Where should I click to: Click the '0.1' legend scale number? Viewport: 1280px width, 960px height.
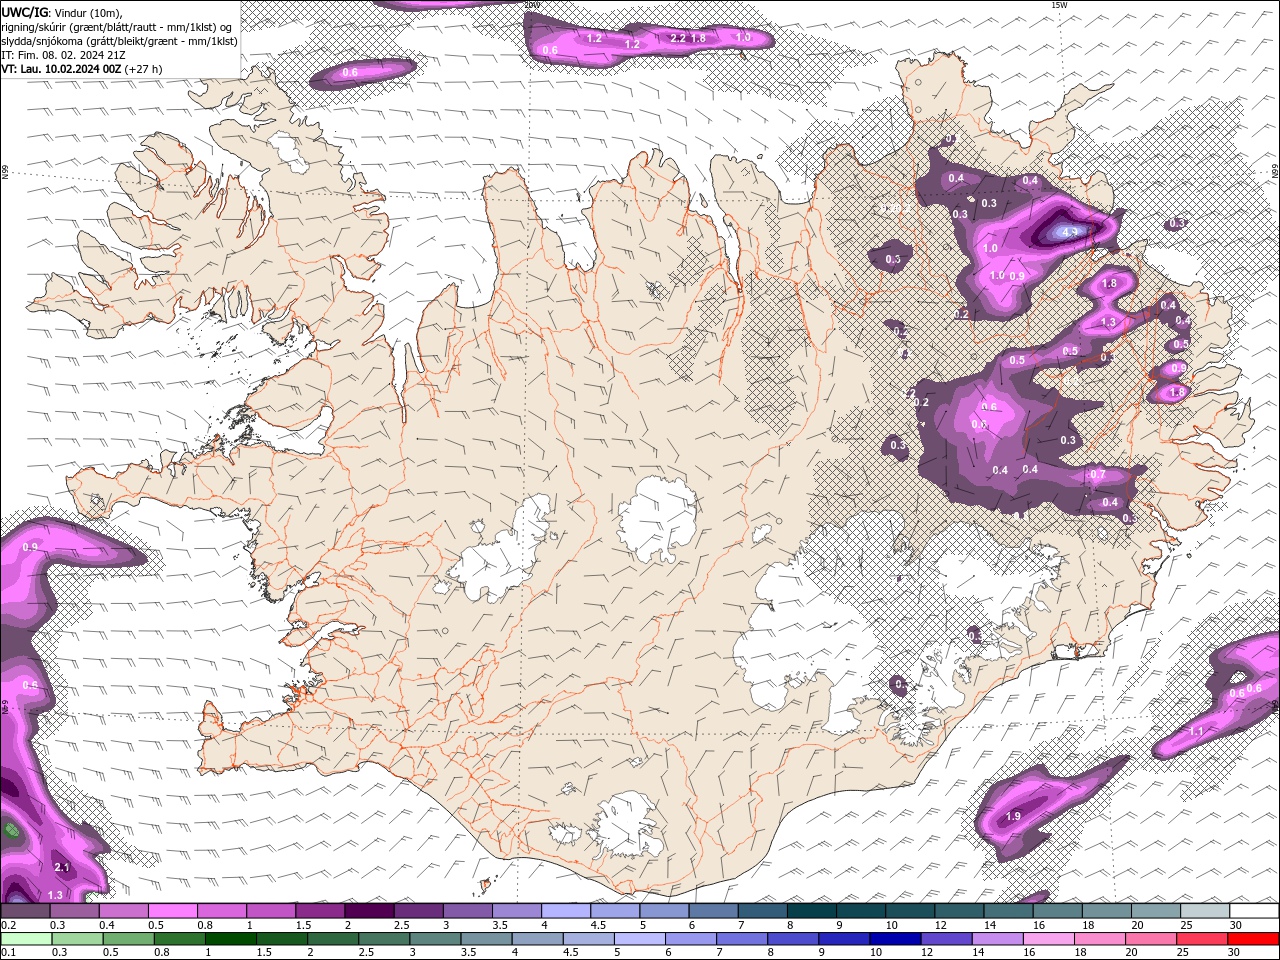pyautogui.click(x=8, y=952)
